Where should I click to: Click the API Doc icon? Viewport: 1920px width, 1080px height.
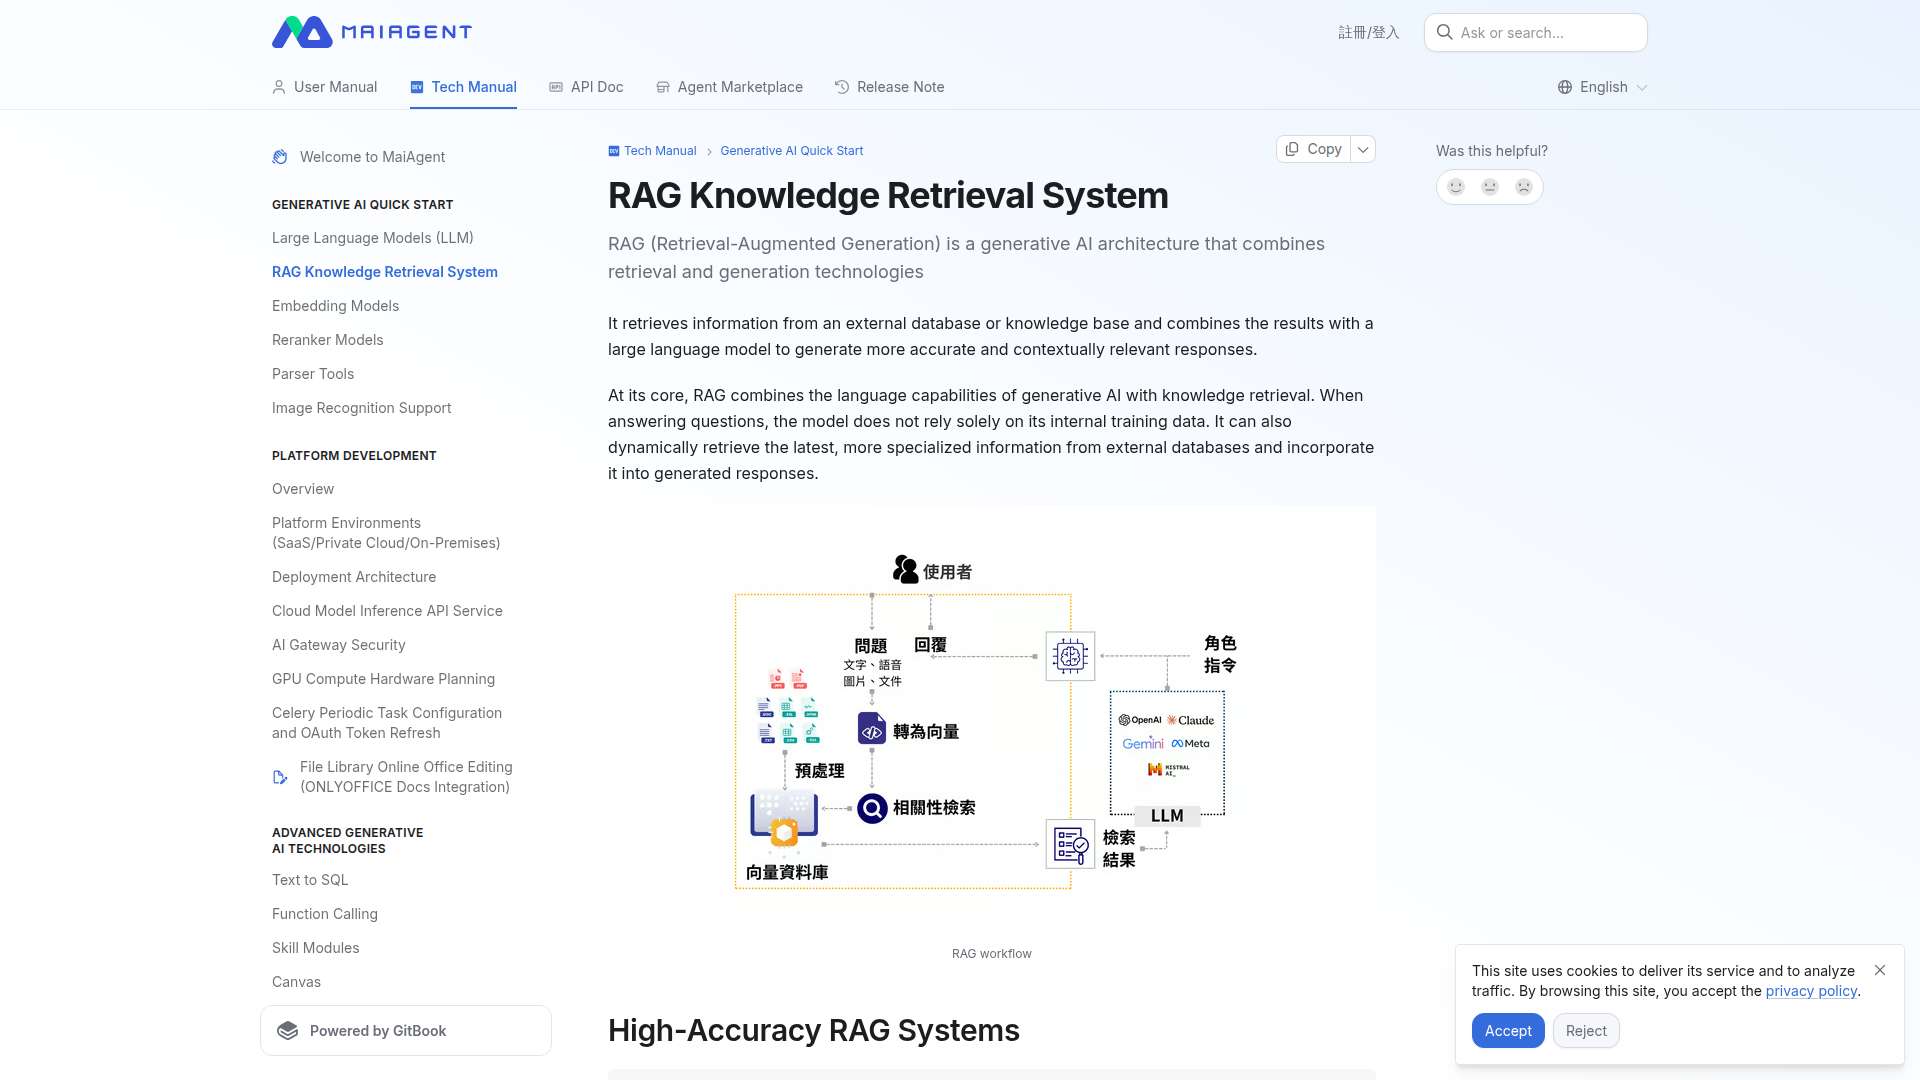pyautogui.click(x=556, y=87)
